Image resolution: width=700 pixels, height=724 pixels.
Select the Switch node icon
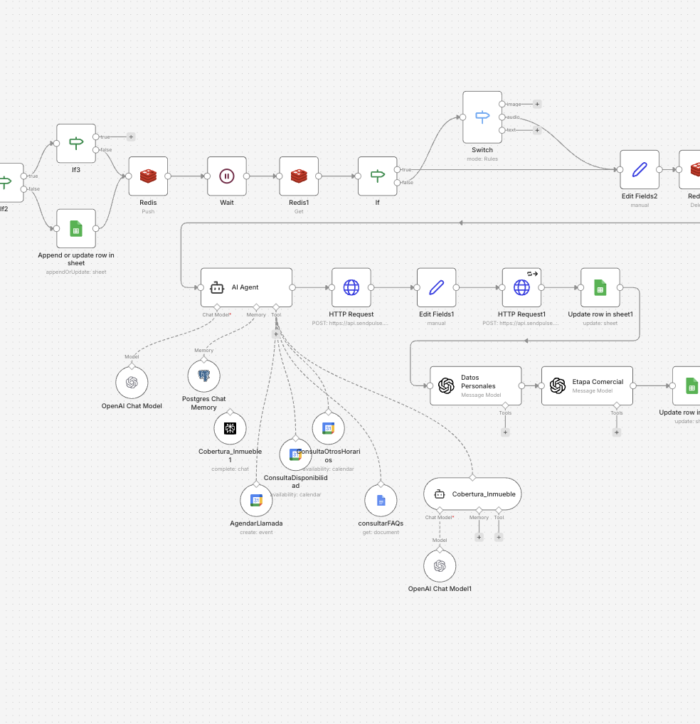[482, 118]
